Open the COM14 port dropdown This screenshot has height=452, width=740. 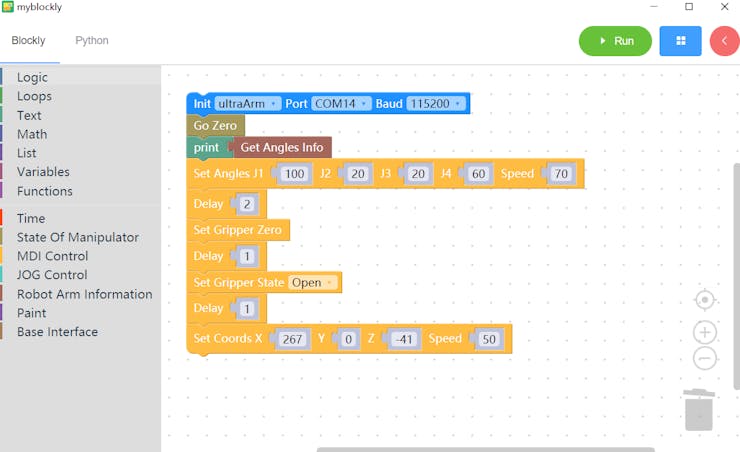coord(341,103)
